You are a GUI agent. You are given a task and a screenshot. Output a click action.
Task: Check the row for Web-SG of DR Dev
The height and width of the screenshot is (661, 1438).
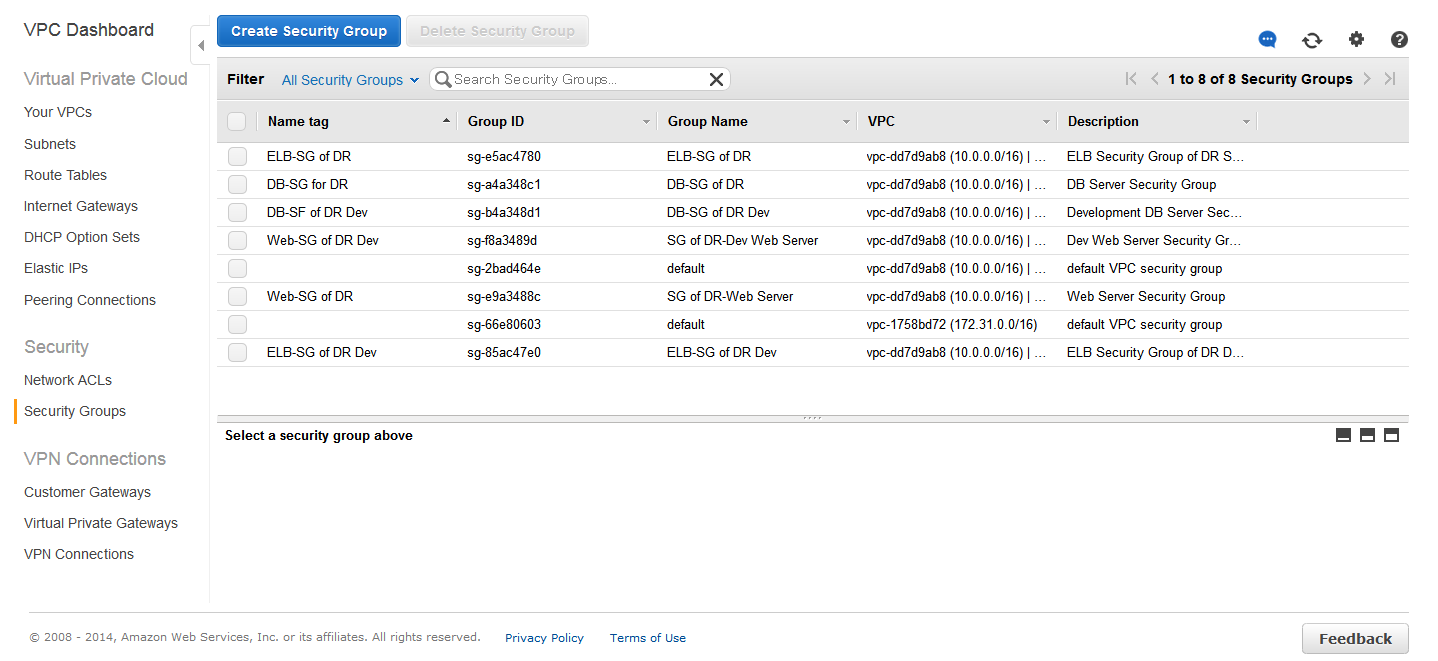(238, 240)
